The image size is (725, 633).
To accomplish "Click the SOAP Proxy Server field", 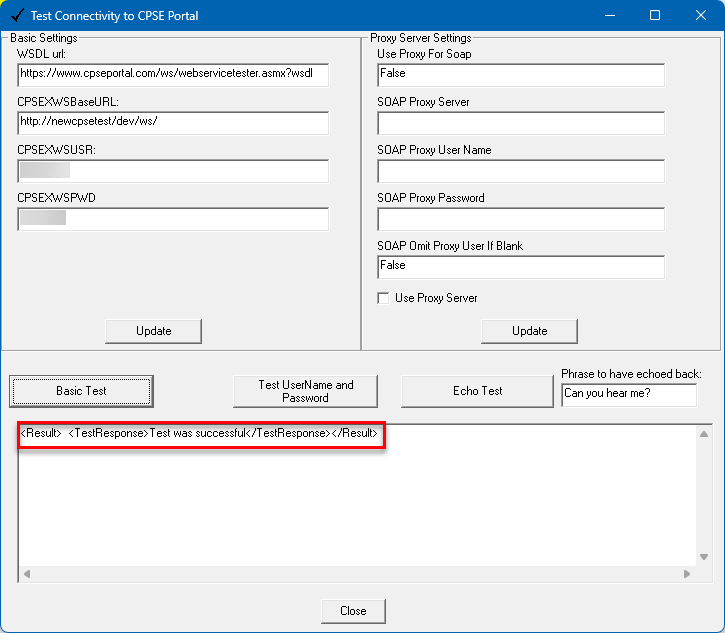I will click(521, 123).
